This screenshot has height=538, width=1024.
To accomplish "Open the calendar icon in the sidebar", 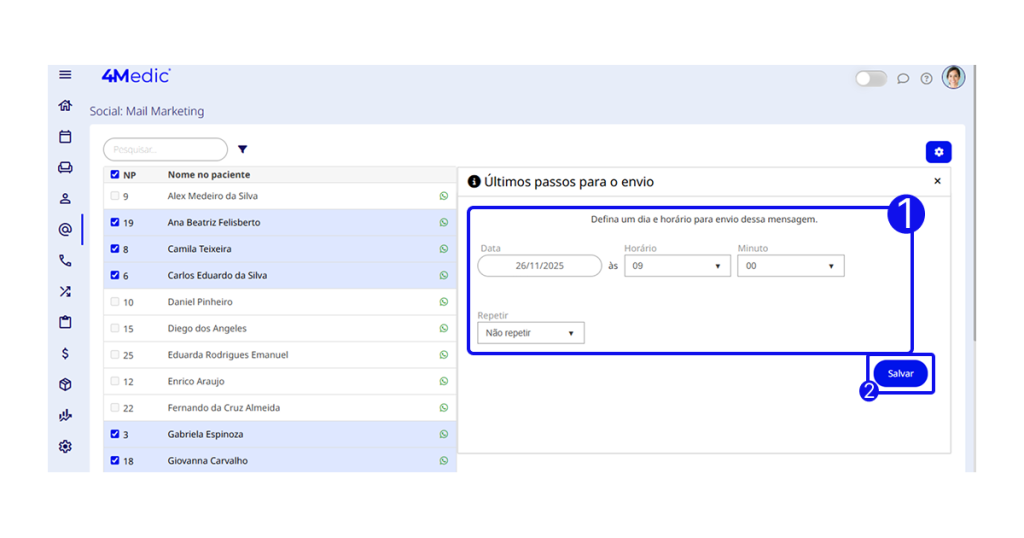I will [x=65, y=137].
